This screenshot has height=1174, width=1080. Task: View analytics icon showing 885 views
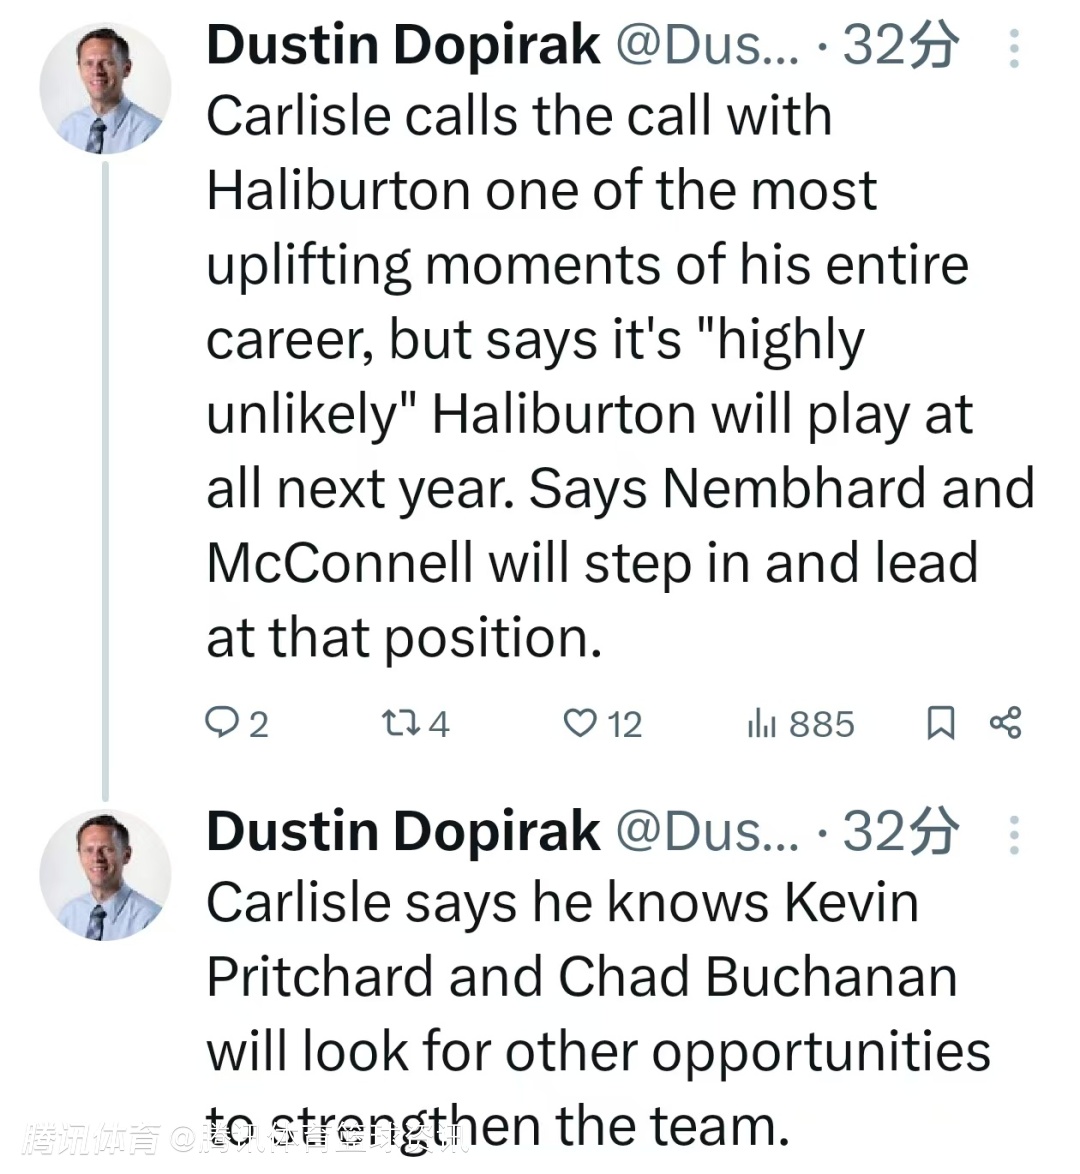pos(761,723)
